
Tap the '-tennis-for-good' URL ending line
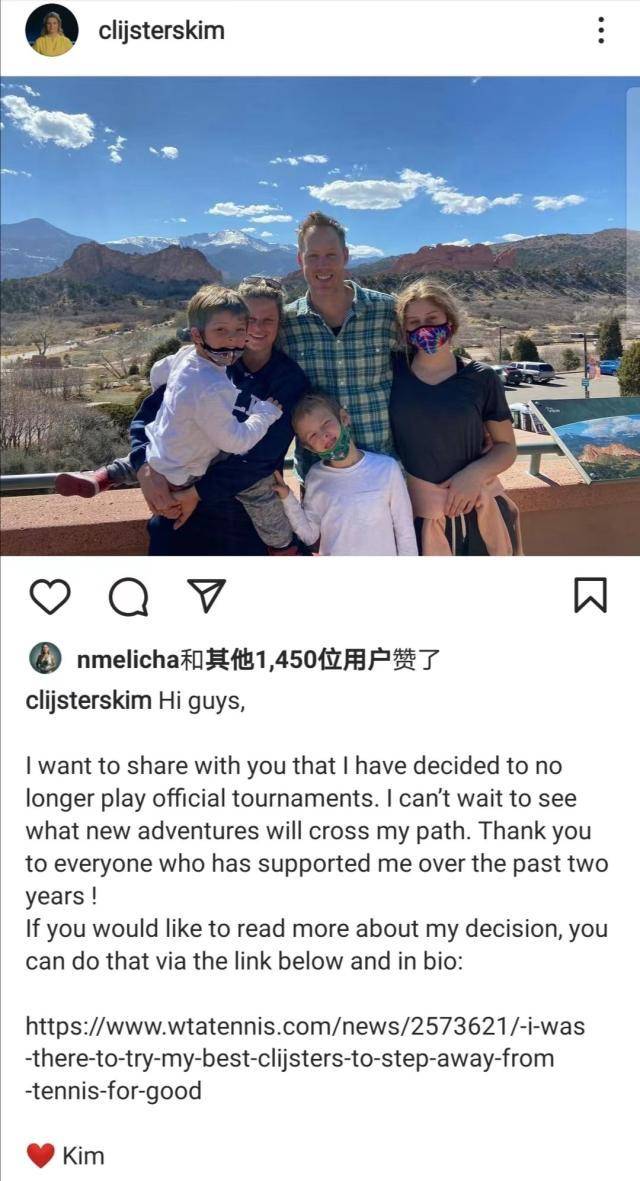click(114, 1091)
